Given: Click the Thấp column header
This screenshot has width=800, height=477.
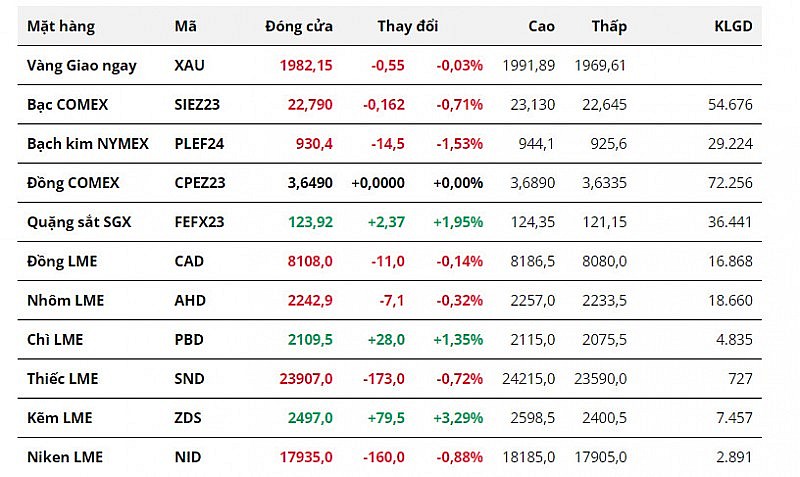Looking at the screenshot, I should tap(609, 26).
